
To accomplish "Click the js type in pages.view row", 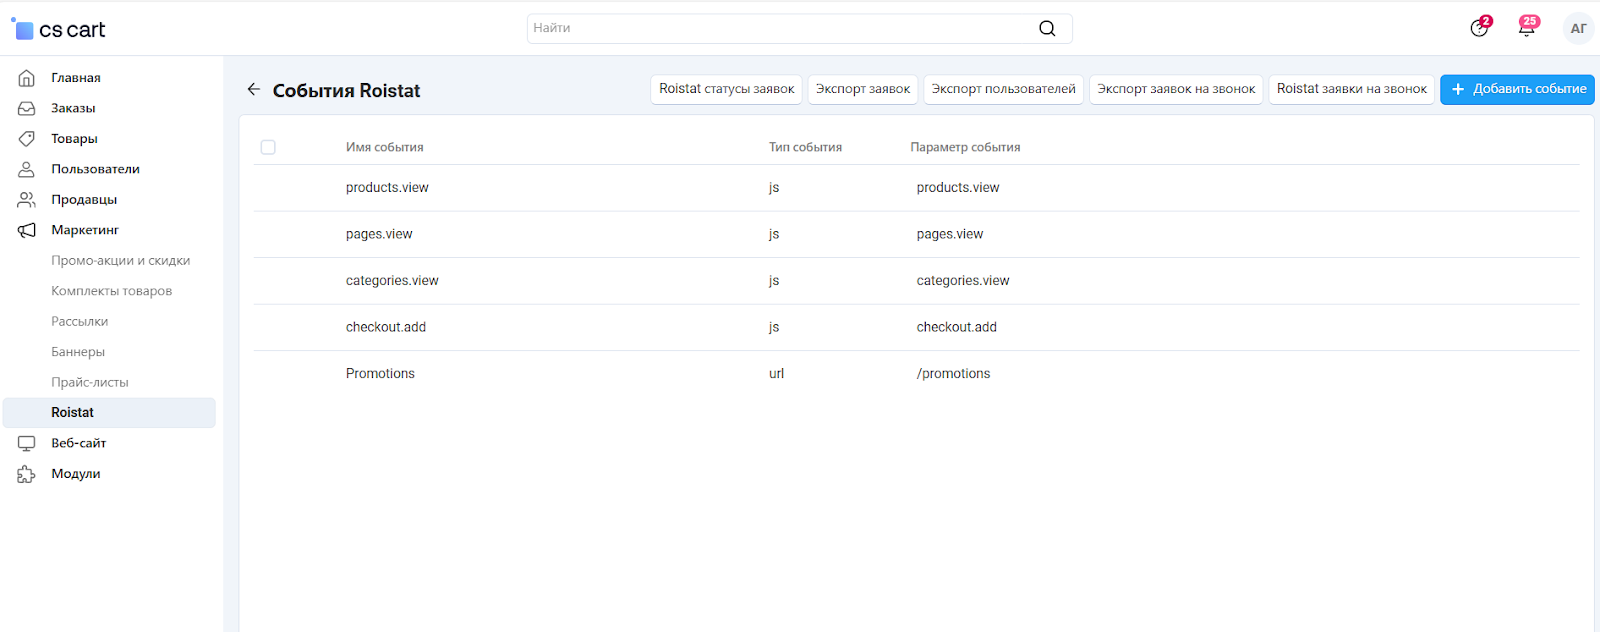I will pos(774,234).
